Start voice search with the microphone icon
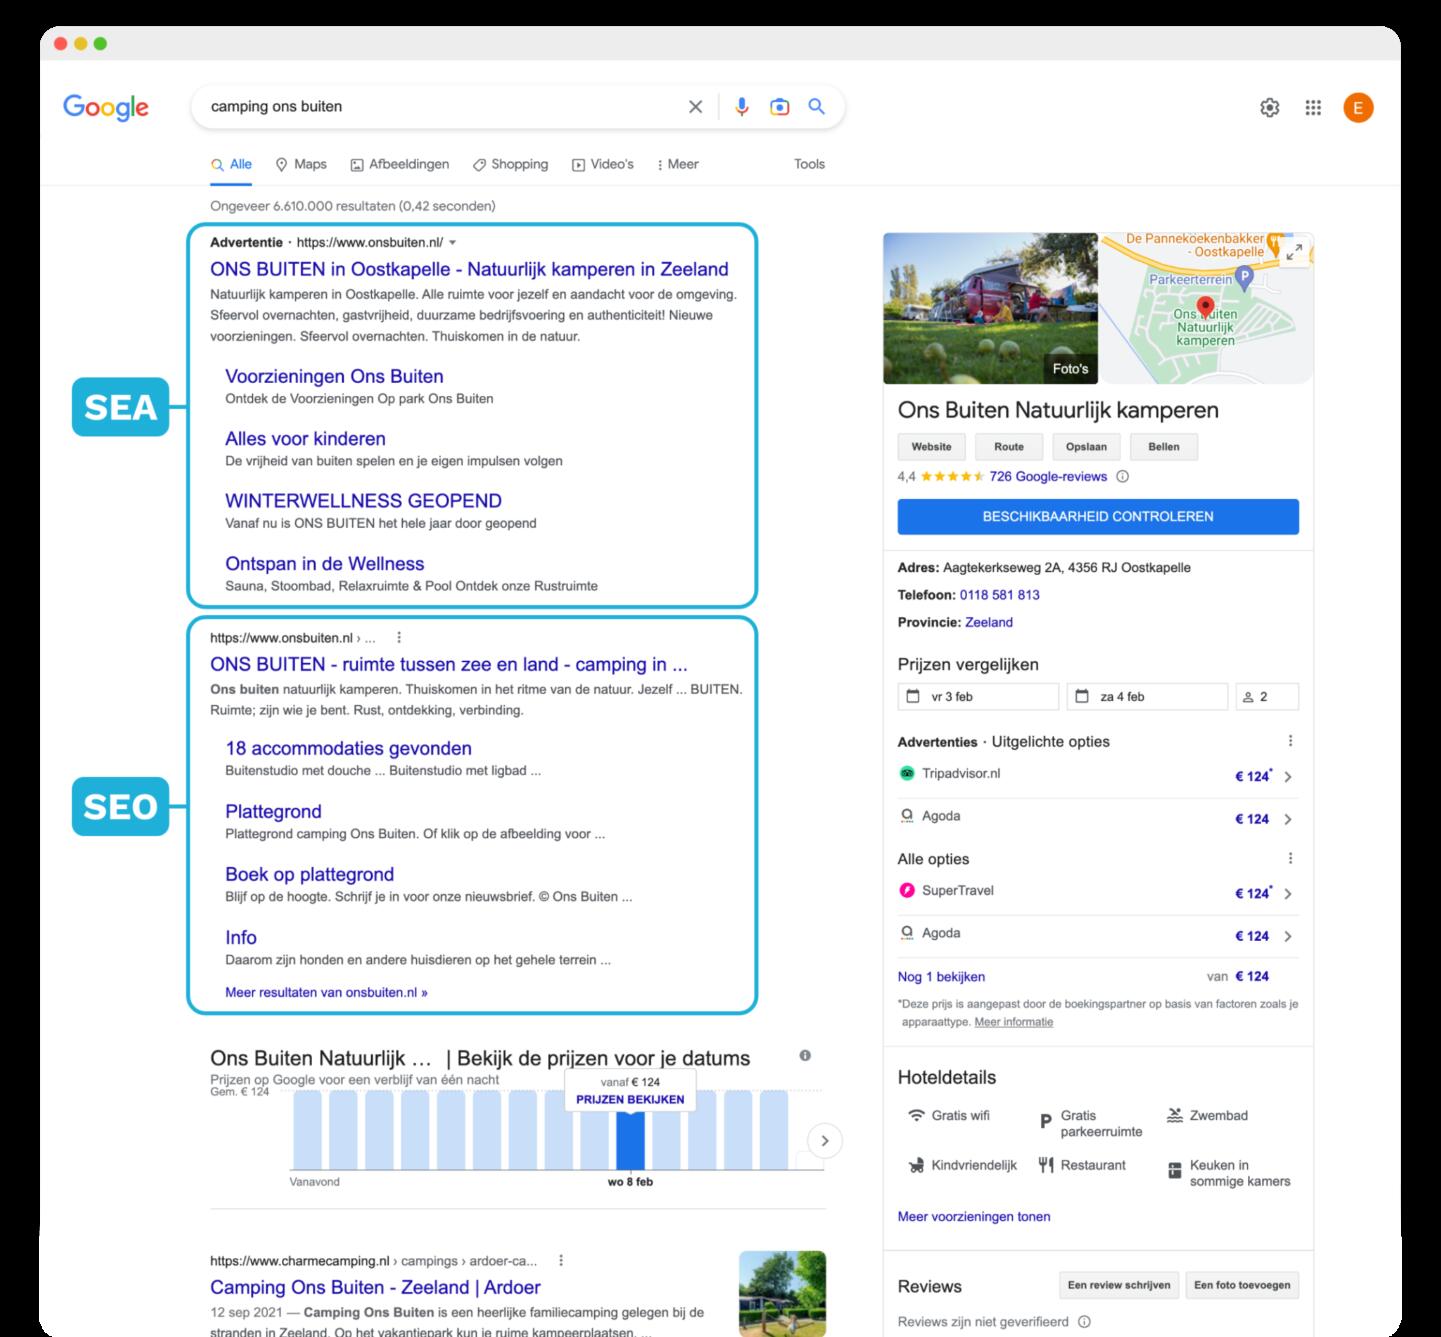 [741, 107]
